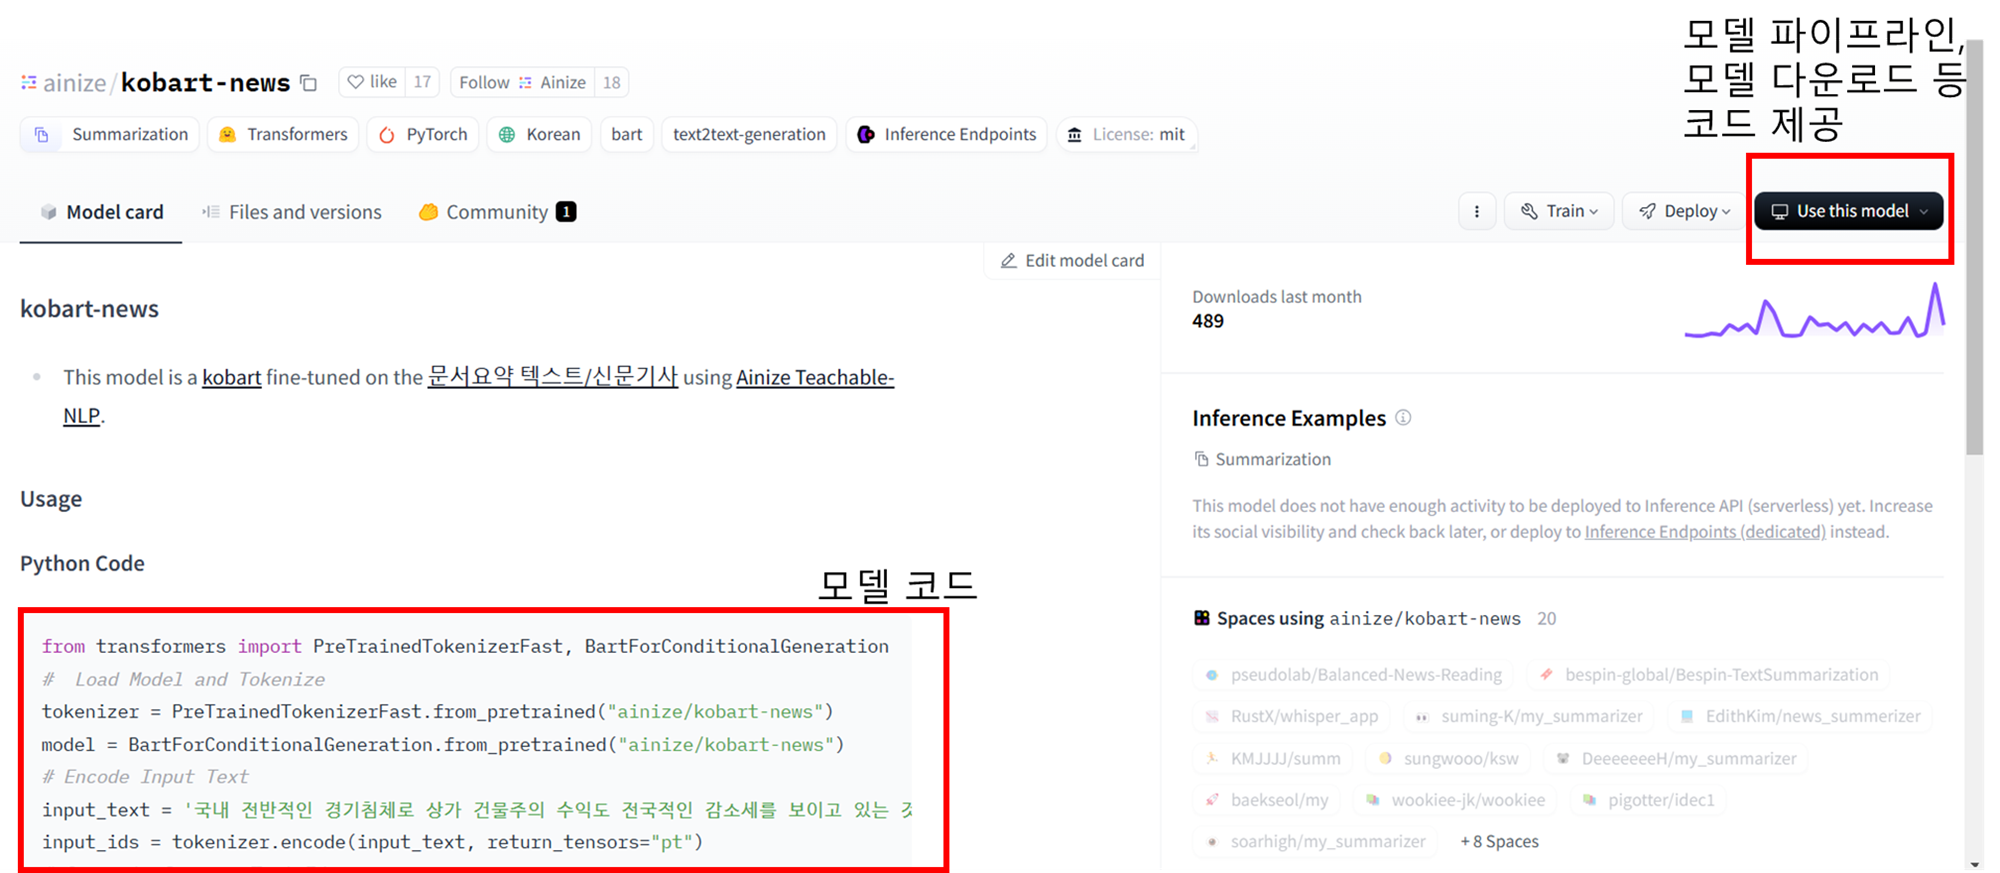Click the scrollbar down arrow
This screenshot has width=2000, height=873.
[x=1974, y=864]
